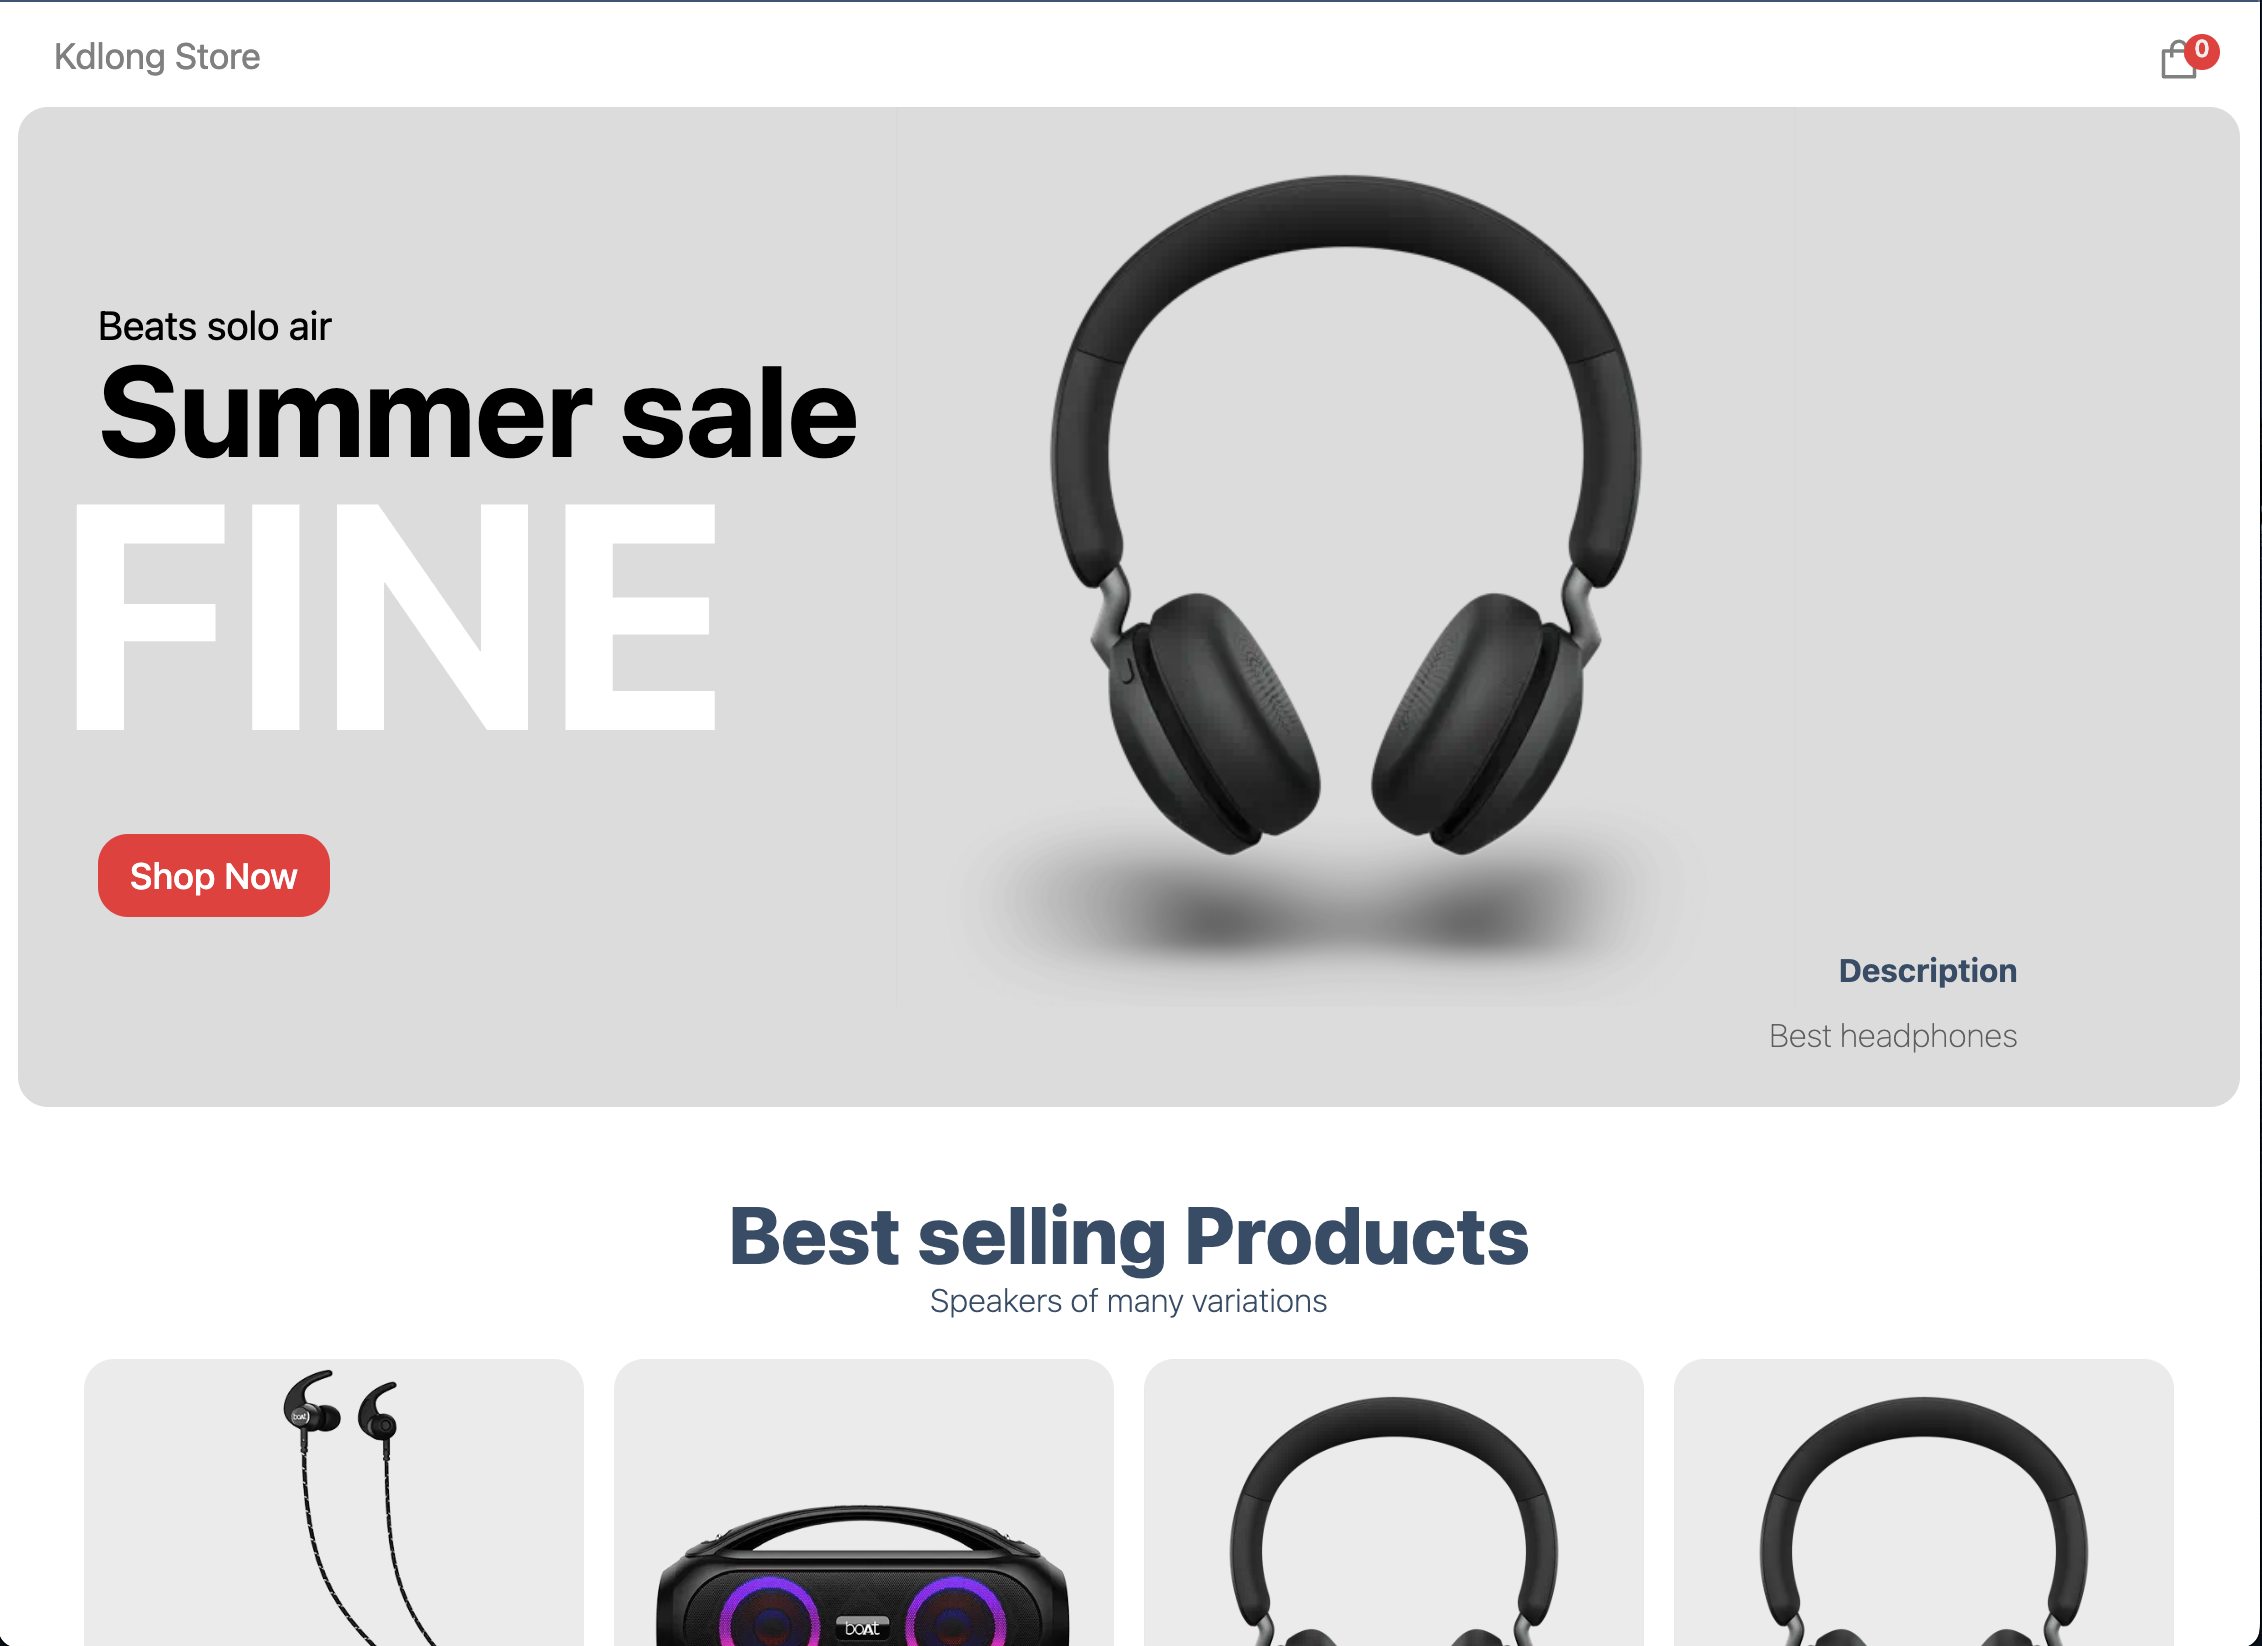Open the shopping bag cart icon
The image size is (2262, 1646).
pos(2178,61)
